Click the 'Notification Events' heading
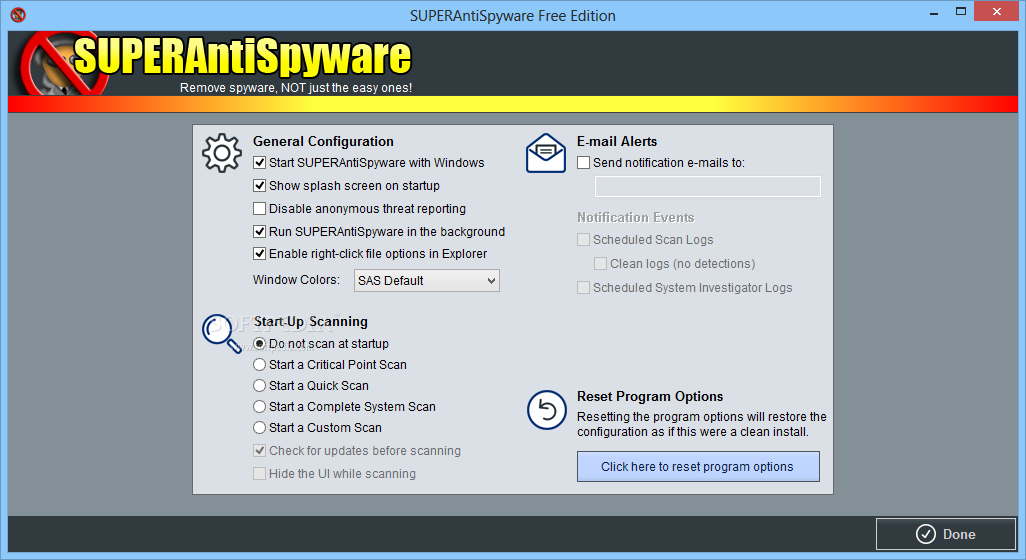The width and height of the screenshot is (1026, 560). 635,217
